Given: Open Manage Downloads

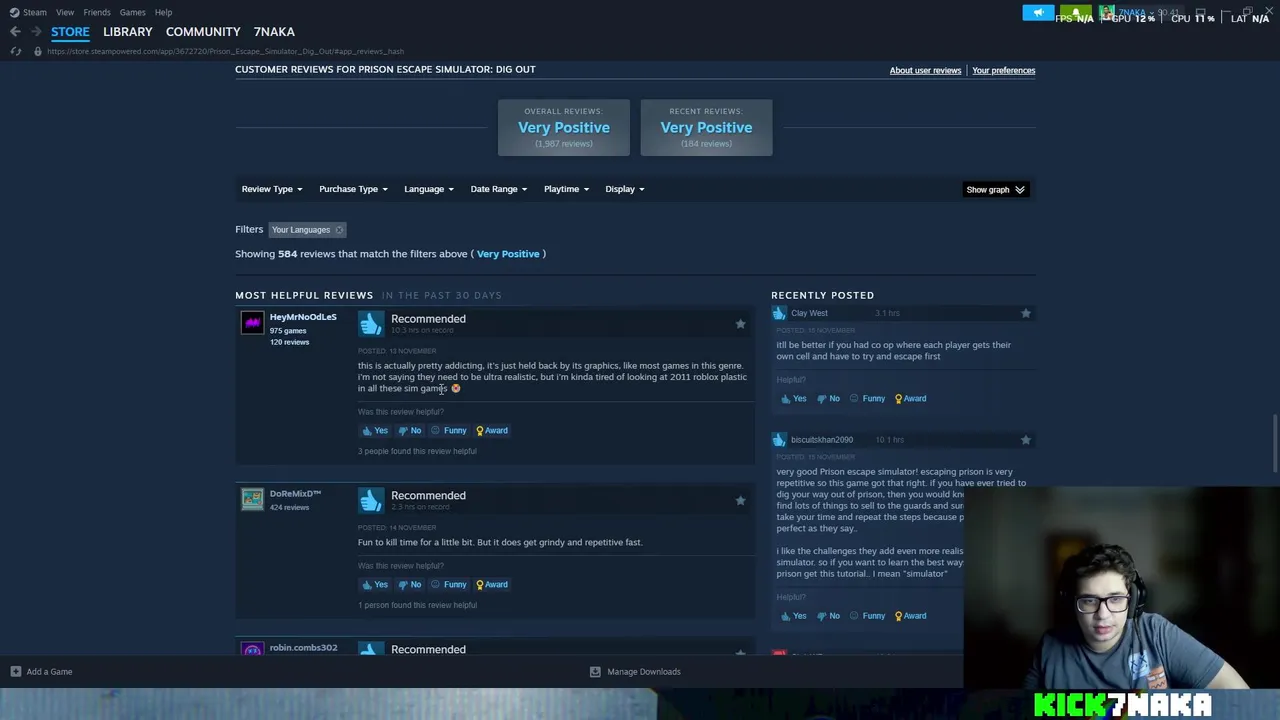Looking at the screenshot, I should [635, 672].
